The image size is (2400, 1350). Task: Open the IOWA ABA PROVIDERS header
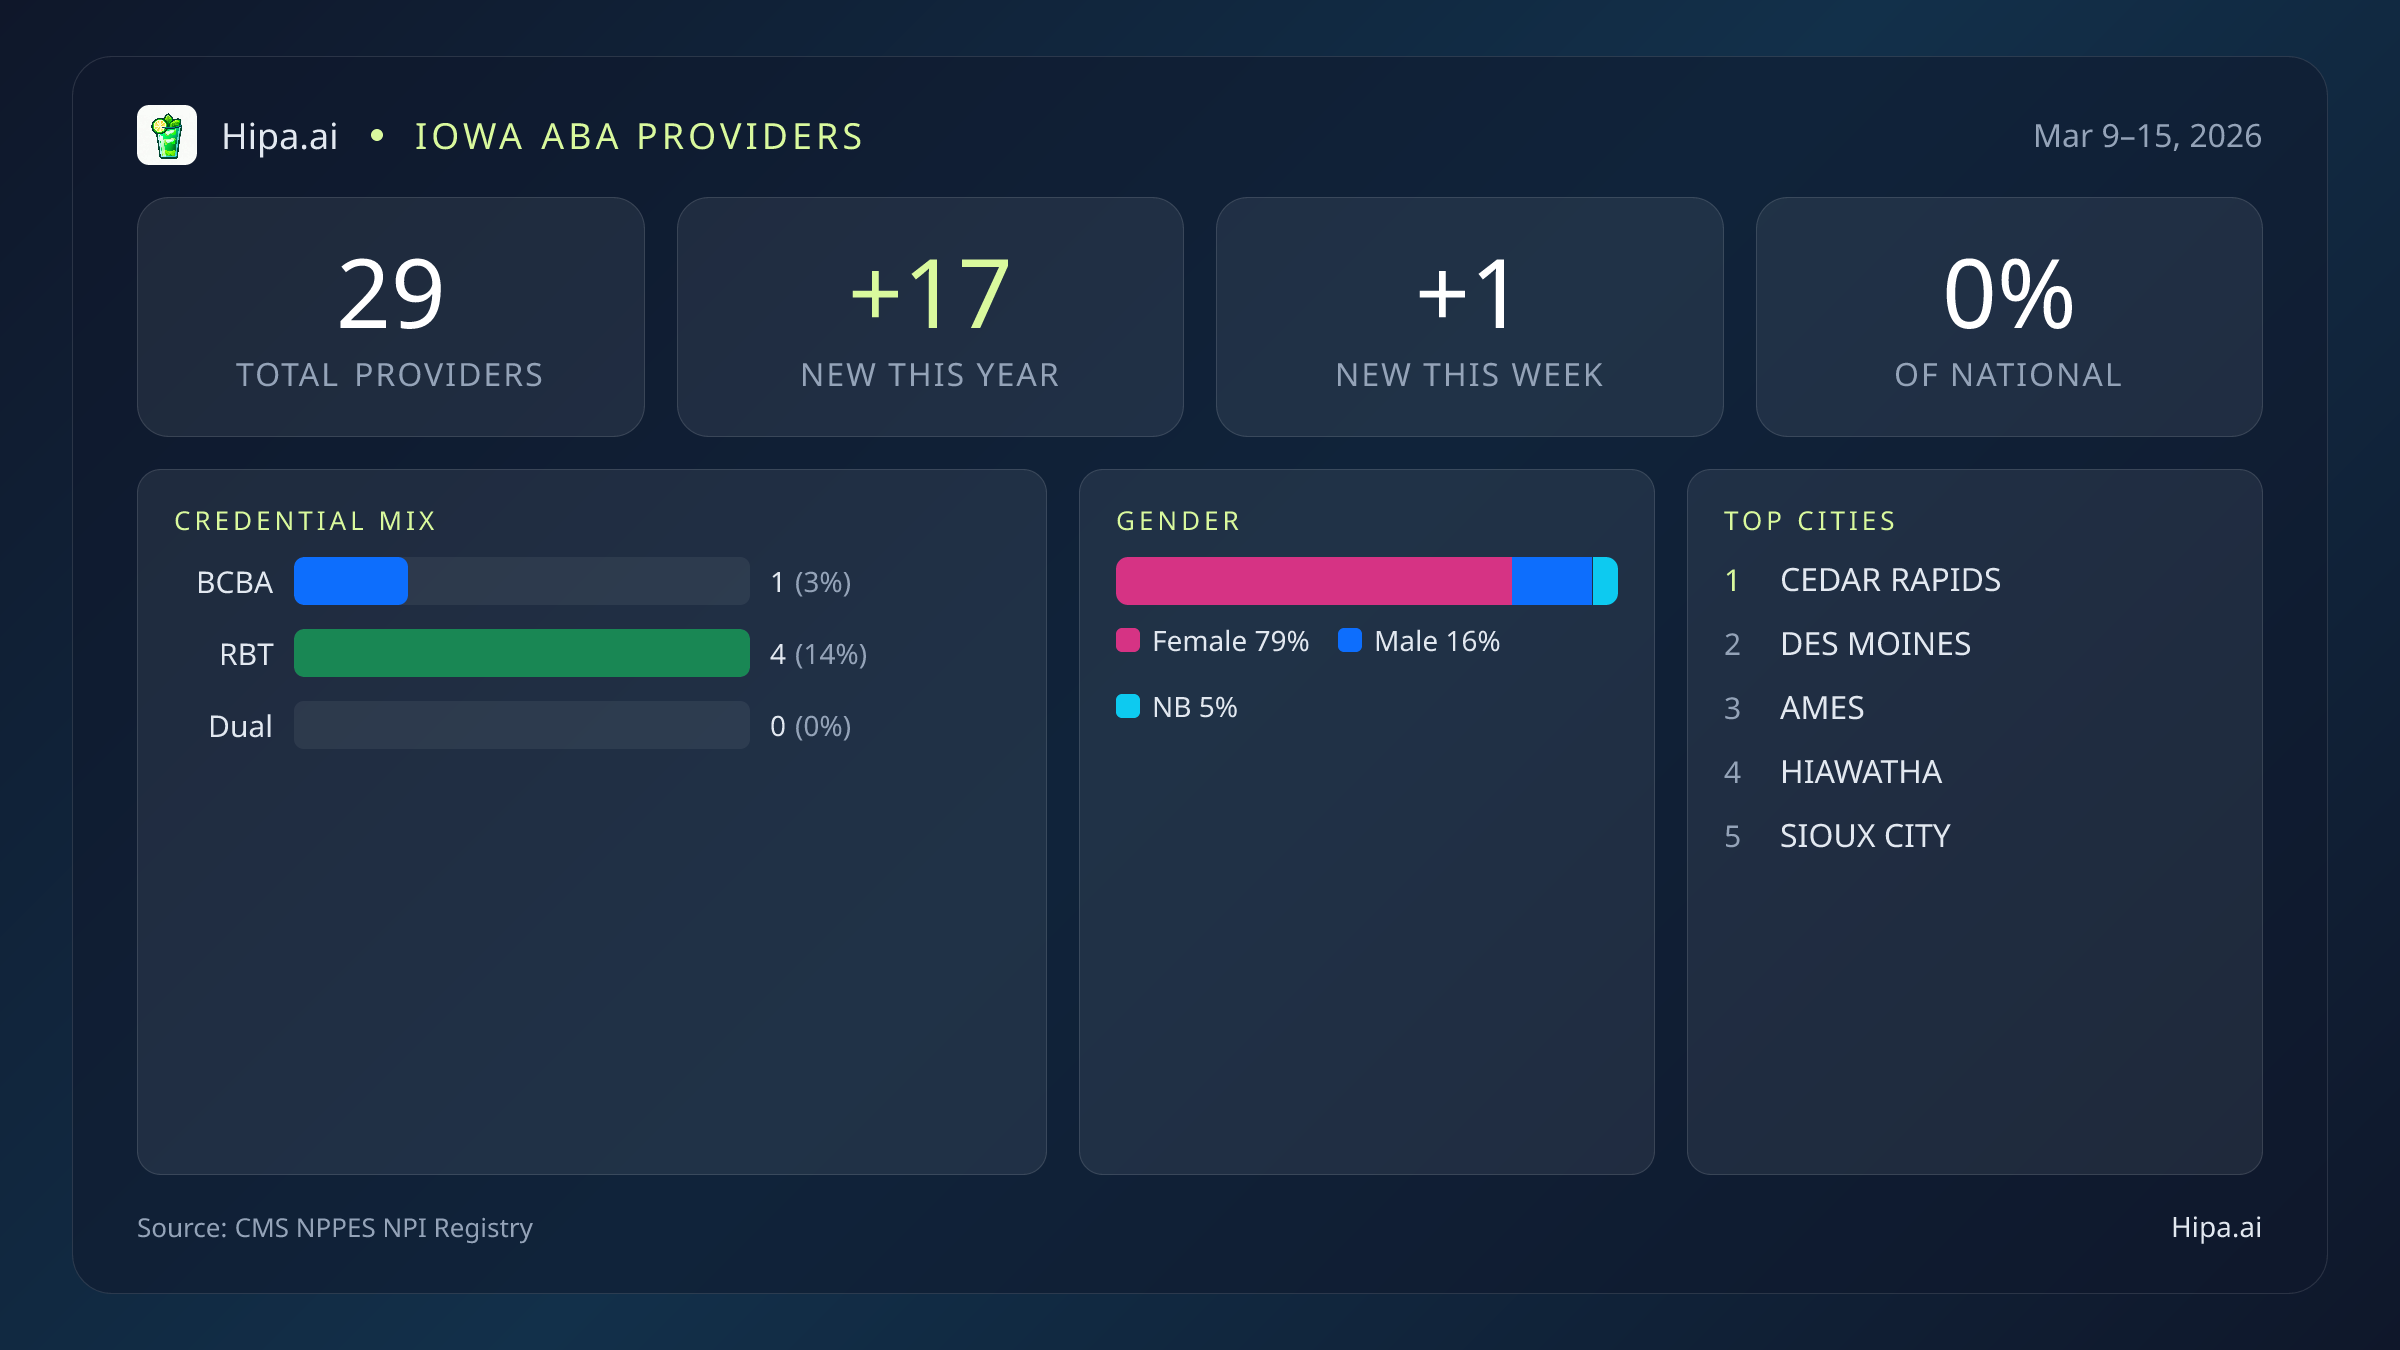(639, 136)
